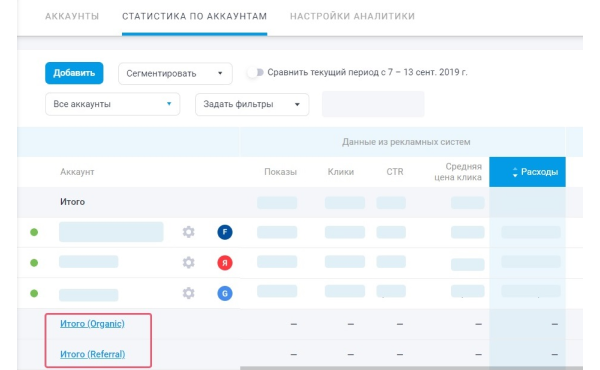The width and height of the screenshot is (600, 370).
Task: Expand the 'Все аккаунты' dropdown
Action: 112,104
